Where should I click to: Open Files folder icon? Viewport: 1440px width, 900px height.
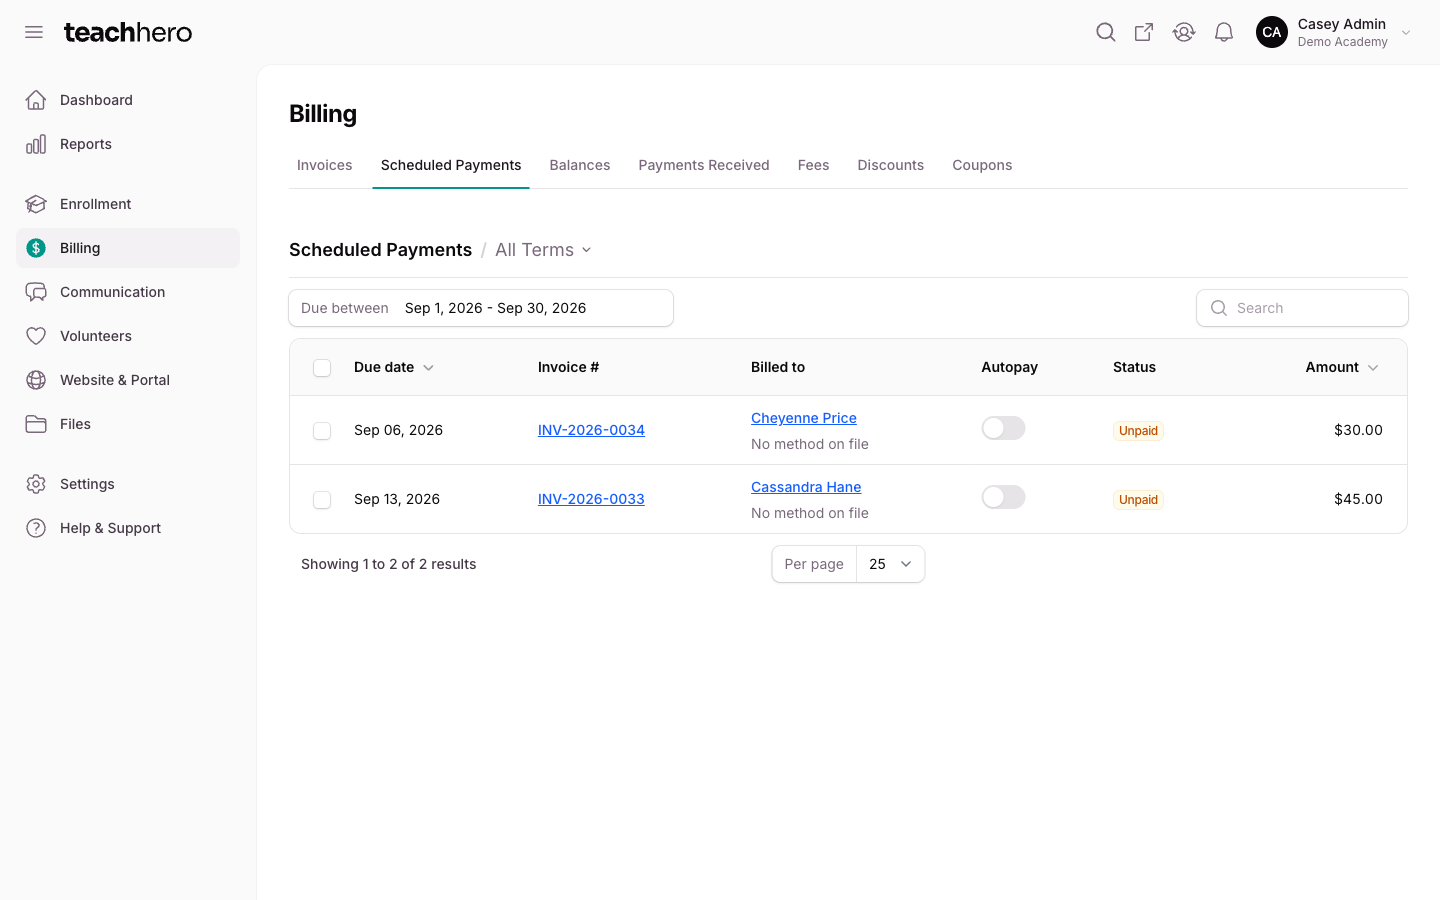(x=36, y=424)
